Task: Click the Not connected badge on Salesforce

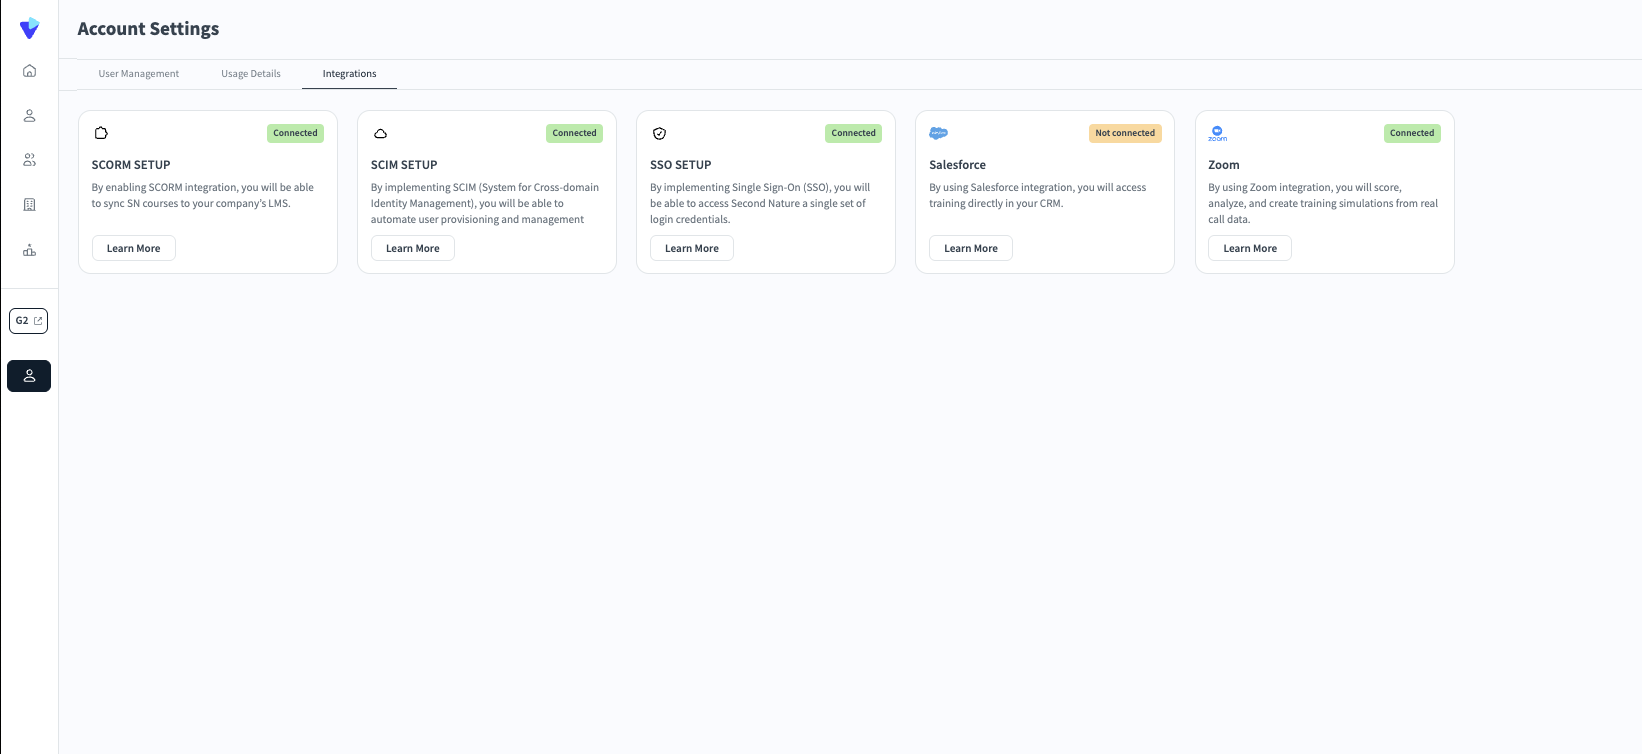Action: click(x=1125, y=133)
